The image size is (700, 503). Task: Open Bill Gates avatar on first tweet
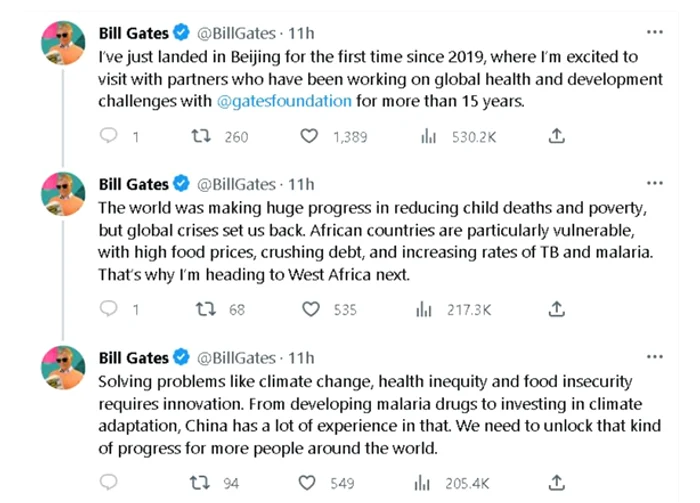click(63, 43)
